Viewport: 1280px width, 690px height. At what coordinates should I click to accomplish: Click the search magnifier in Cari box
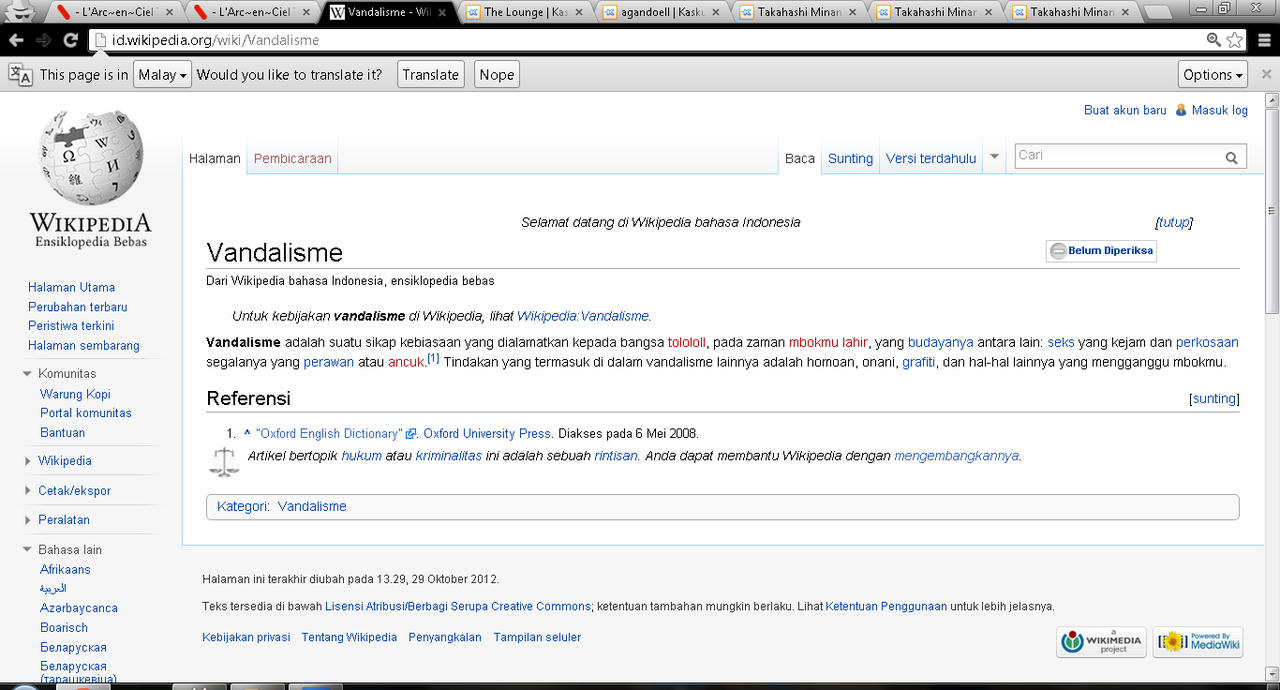1231,157
